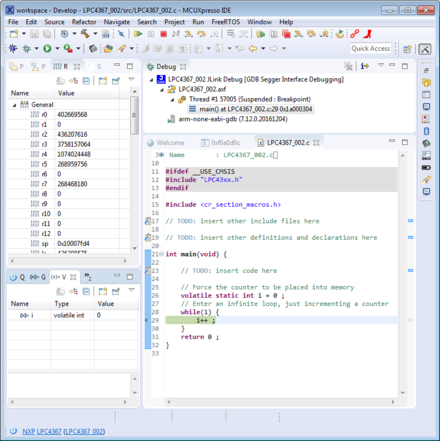The image size is (440, 441).
Task: Show hidden tabs via »2 chevron
Action: [x=88, y=276]
